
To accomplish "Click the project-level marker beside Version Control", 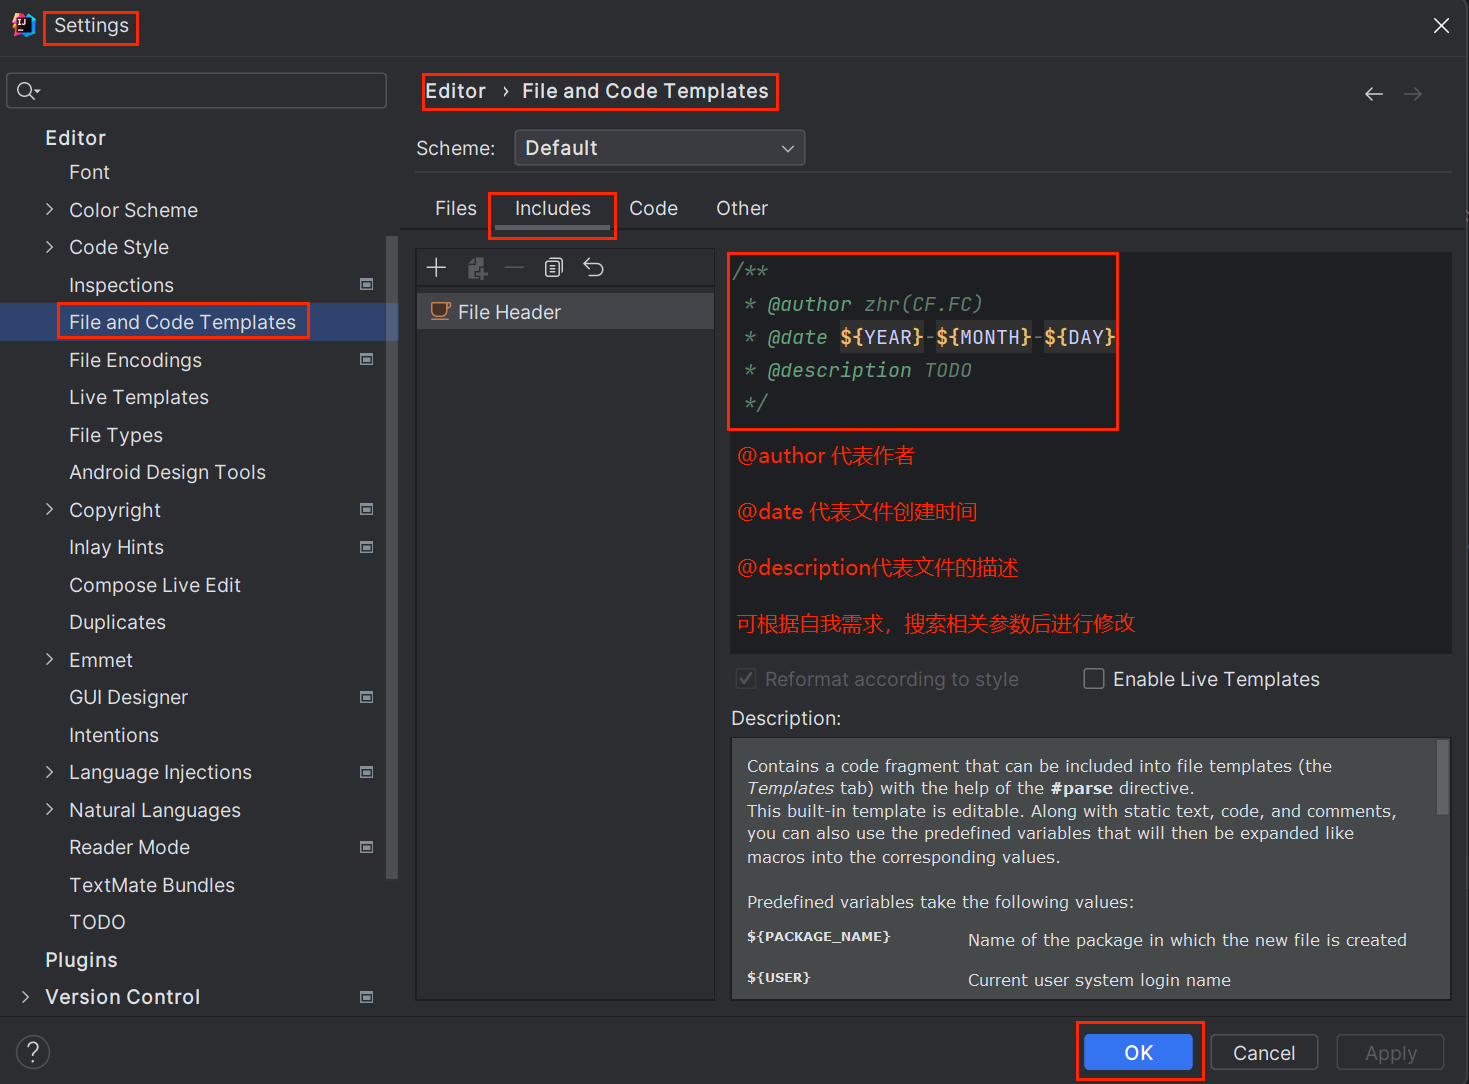I will (x=367, y=997).
